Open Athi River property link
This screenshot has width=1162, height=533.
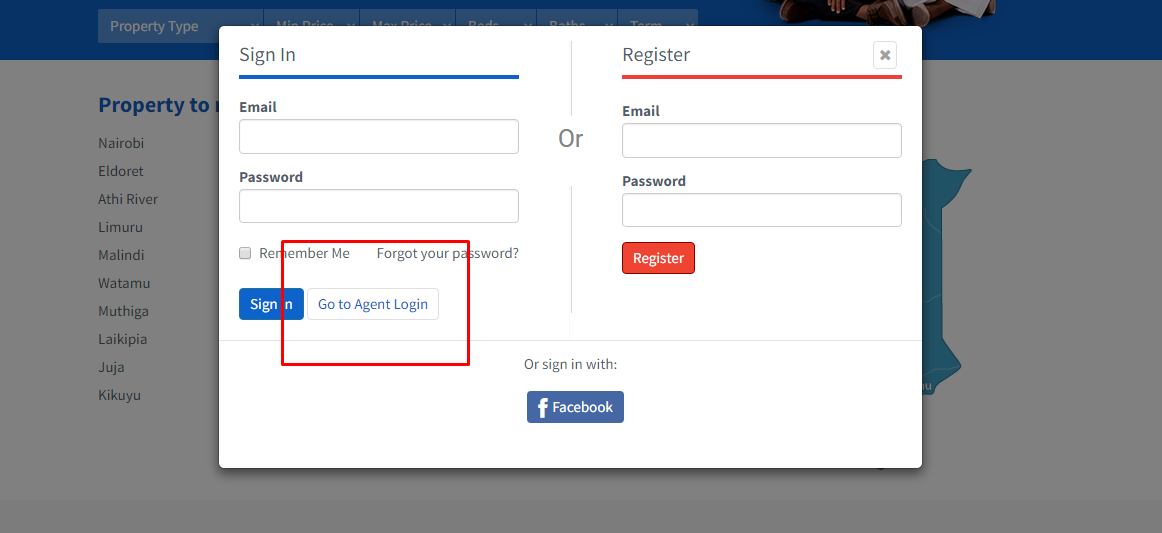point(128,199)
